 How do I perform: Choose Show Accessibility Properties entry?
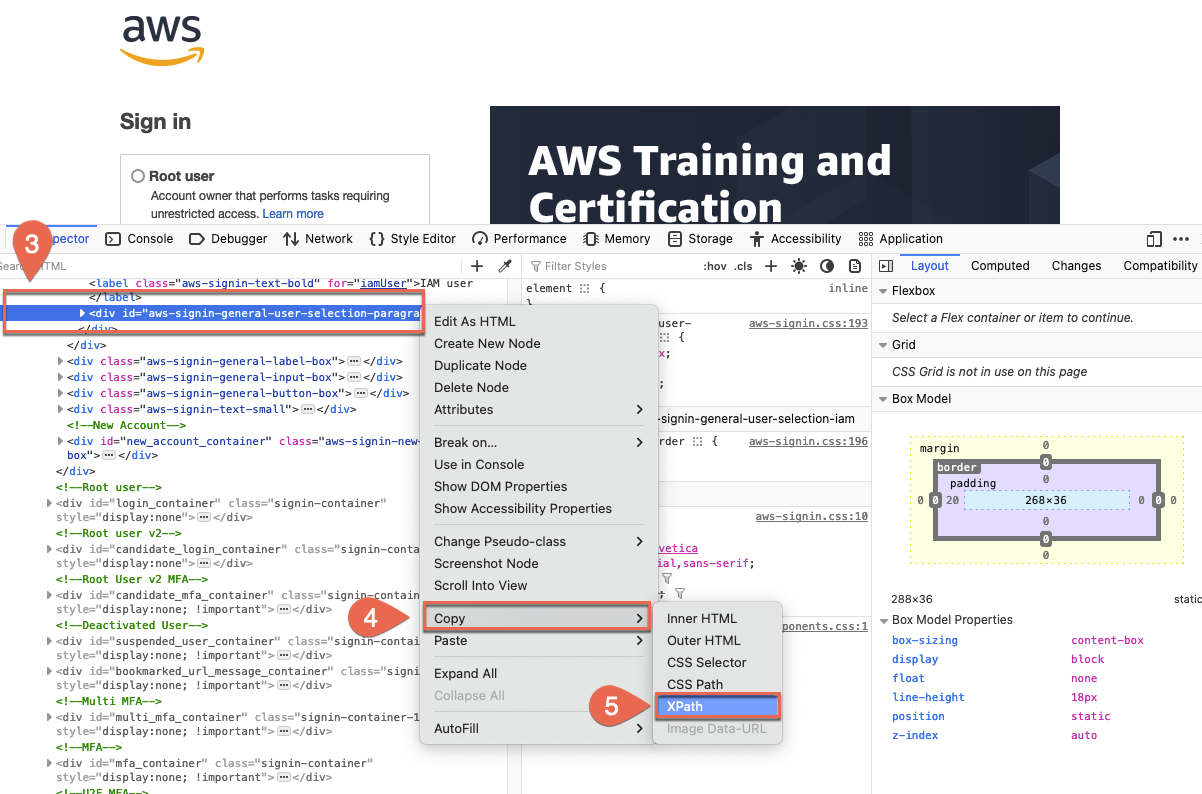(539, 508)
